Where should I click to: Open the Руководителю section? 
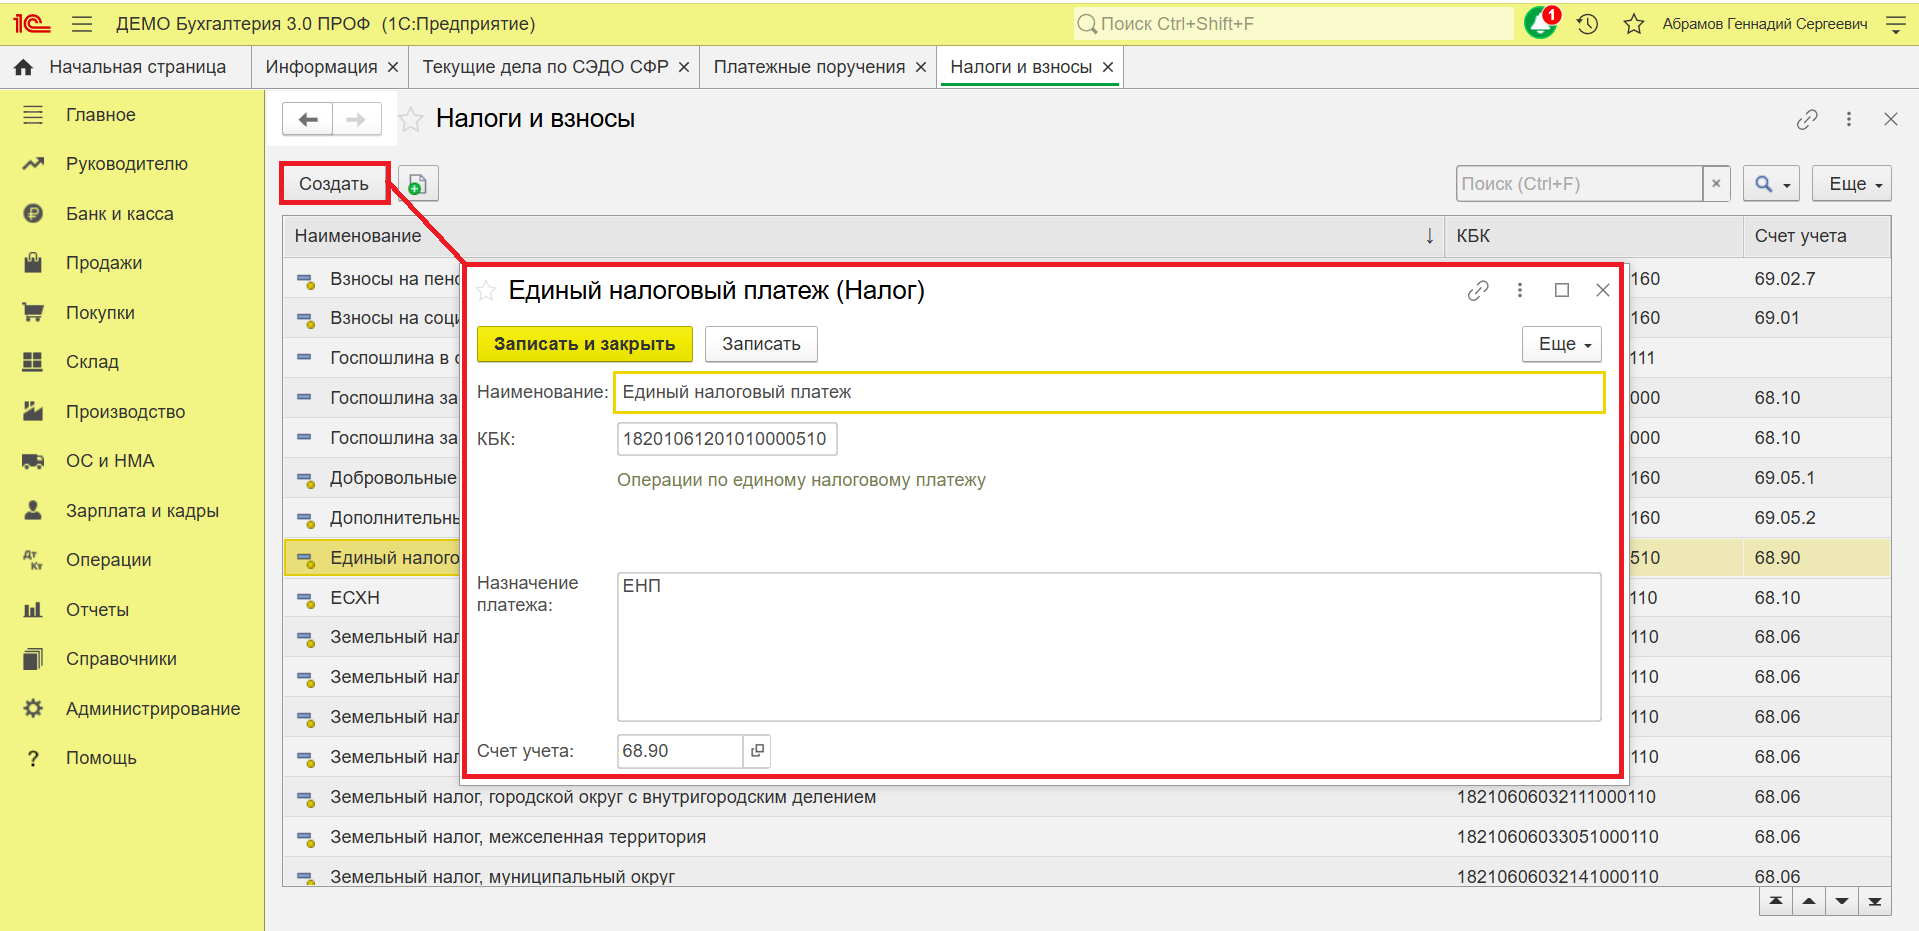pos(127,164)
